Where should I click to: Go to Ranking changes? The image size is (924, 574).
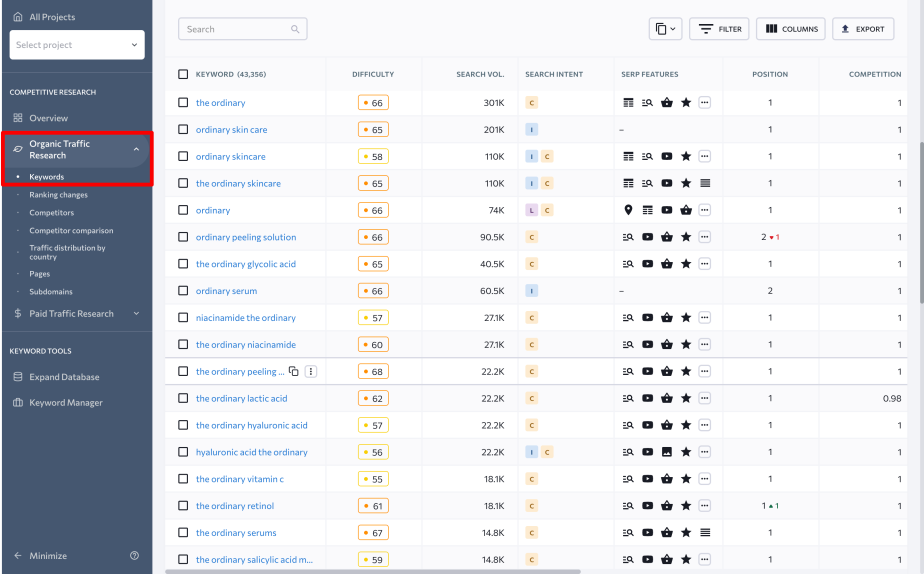(58, 194)
